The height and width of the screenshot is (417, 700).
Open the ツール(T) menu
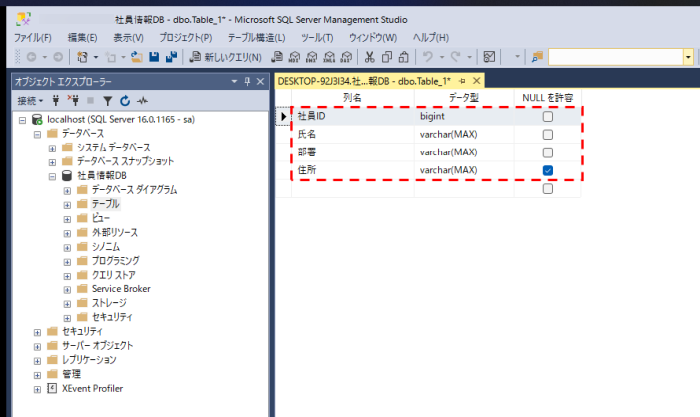316,37
